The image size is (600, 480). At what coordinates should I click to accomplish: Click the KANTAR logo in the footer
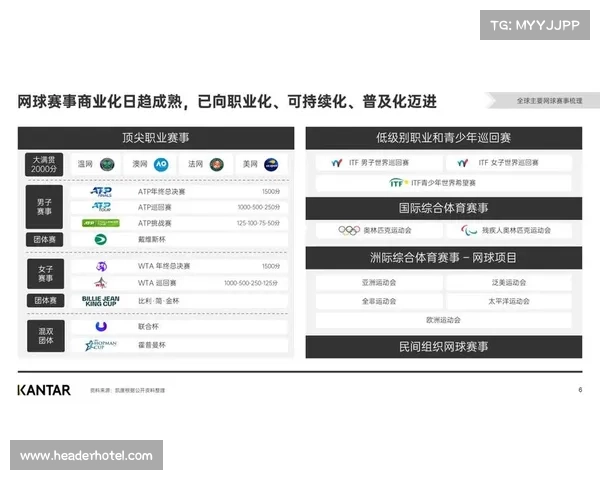(x=44, y=390)
